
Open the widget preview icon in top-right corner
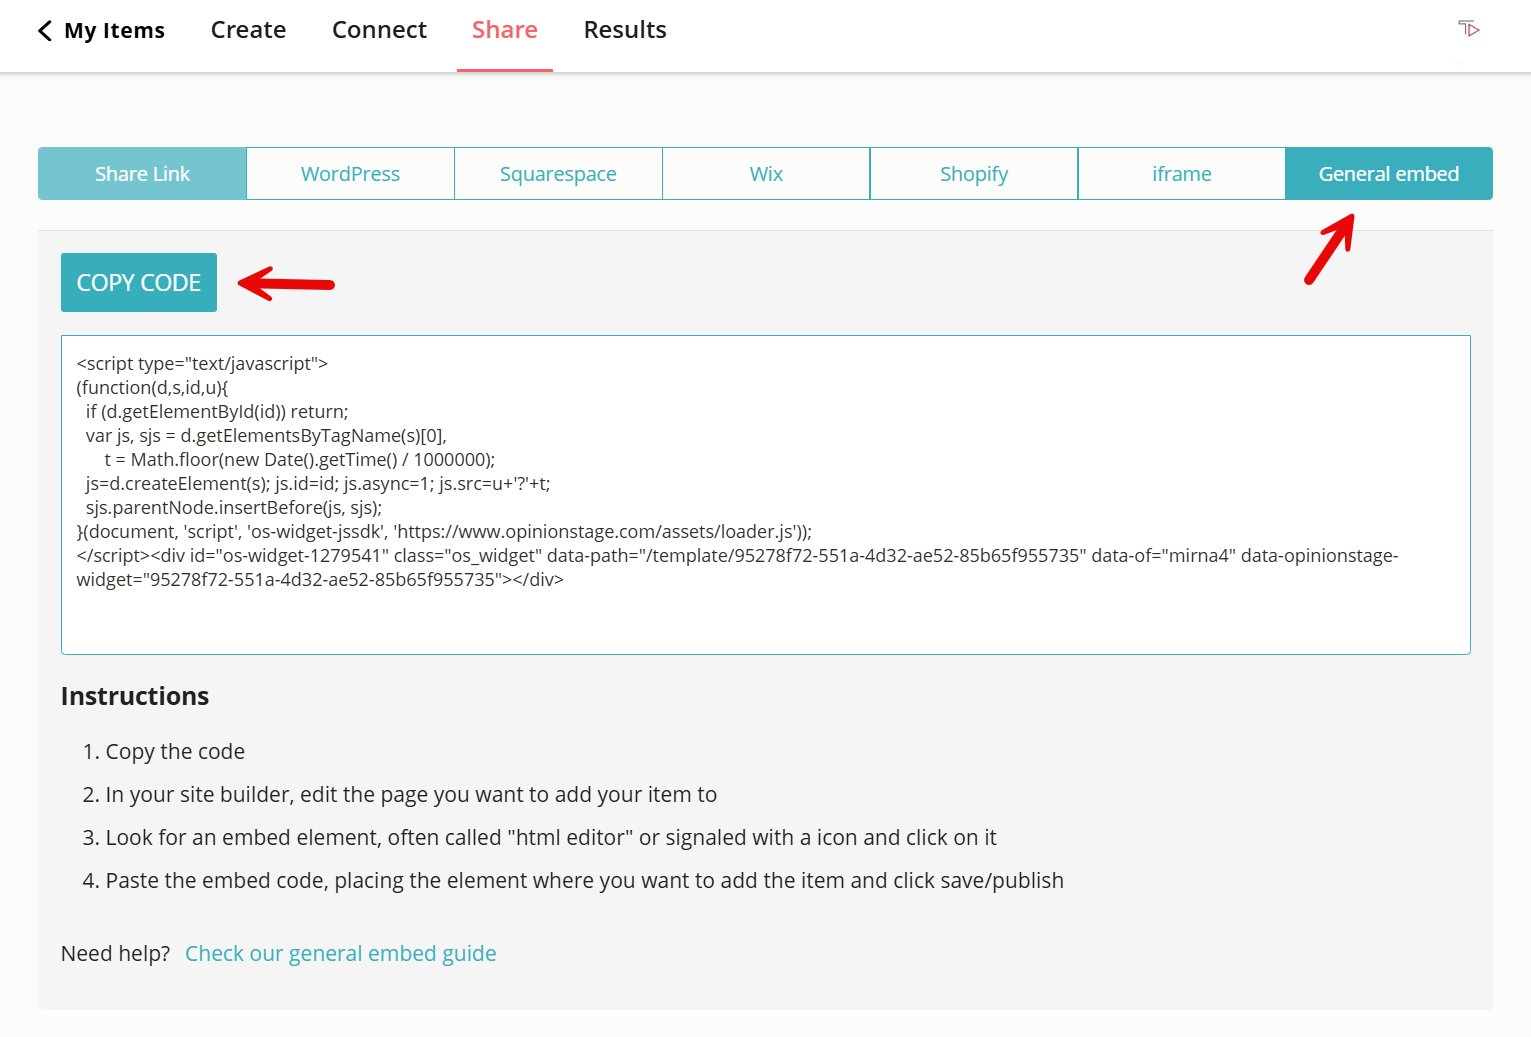[1468, 30]
